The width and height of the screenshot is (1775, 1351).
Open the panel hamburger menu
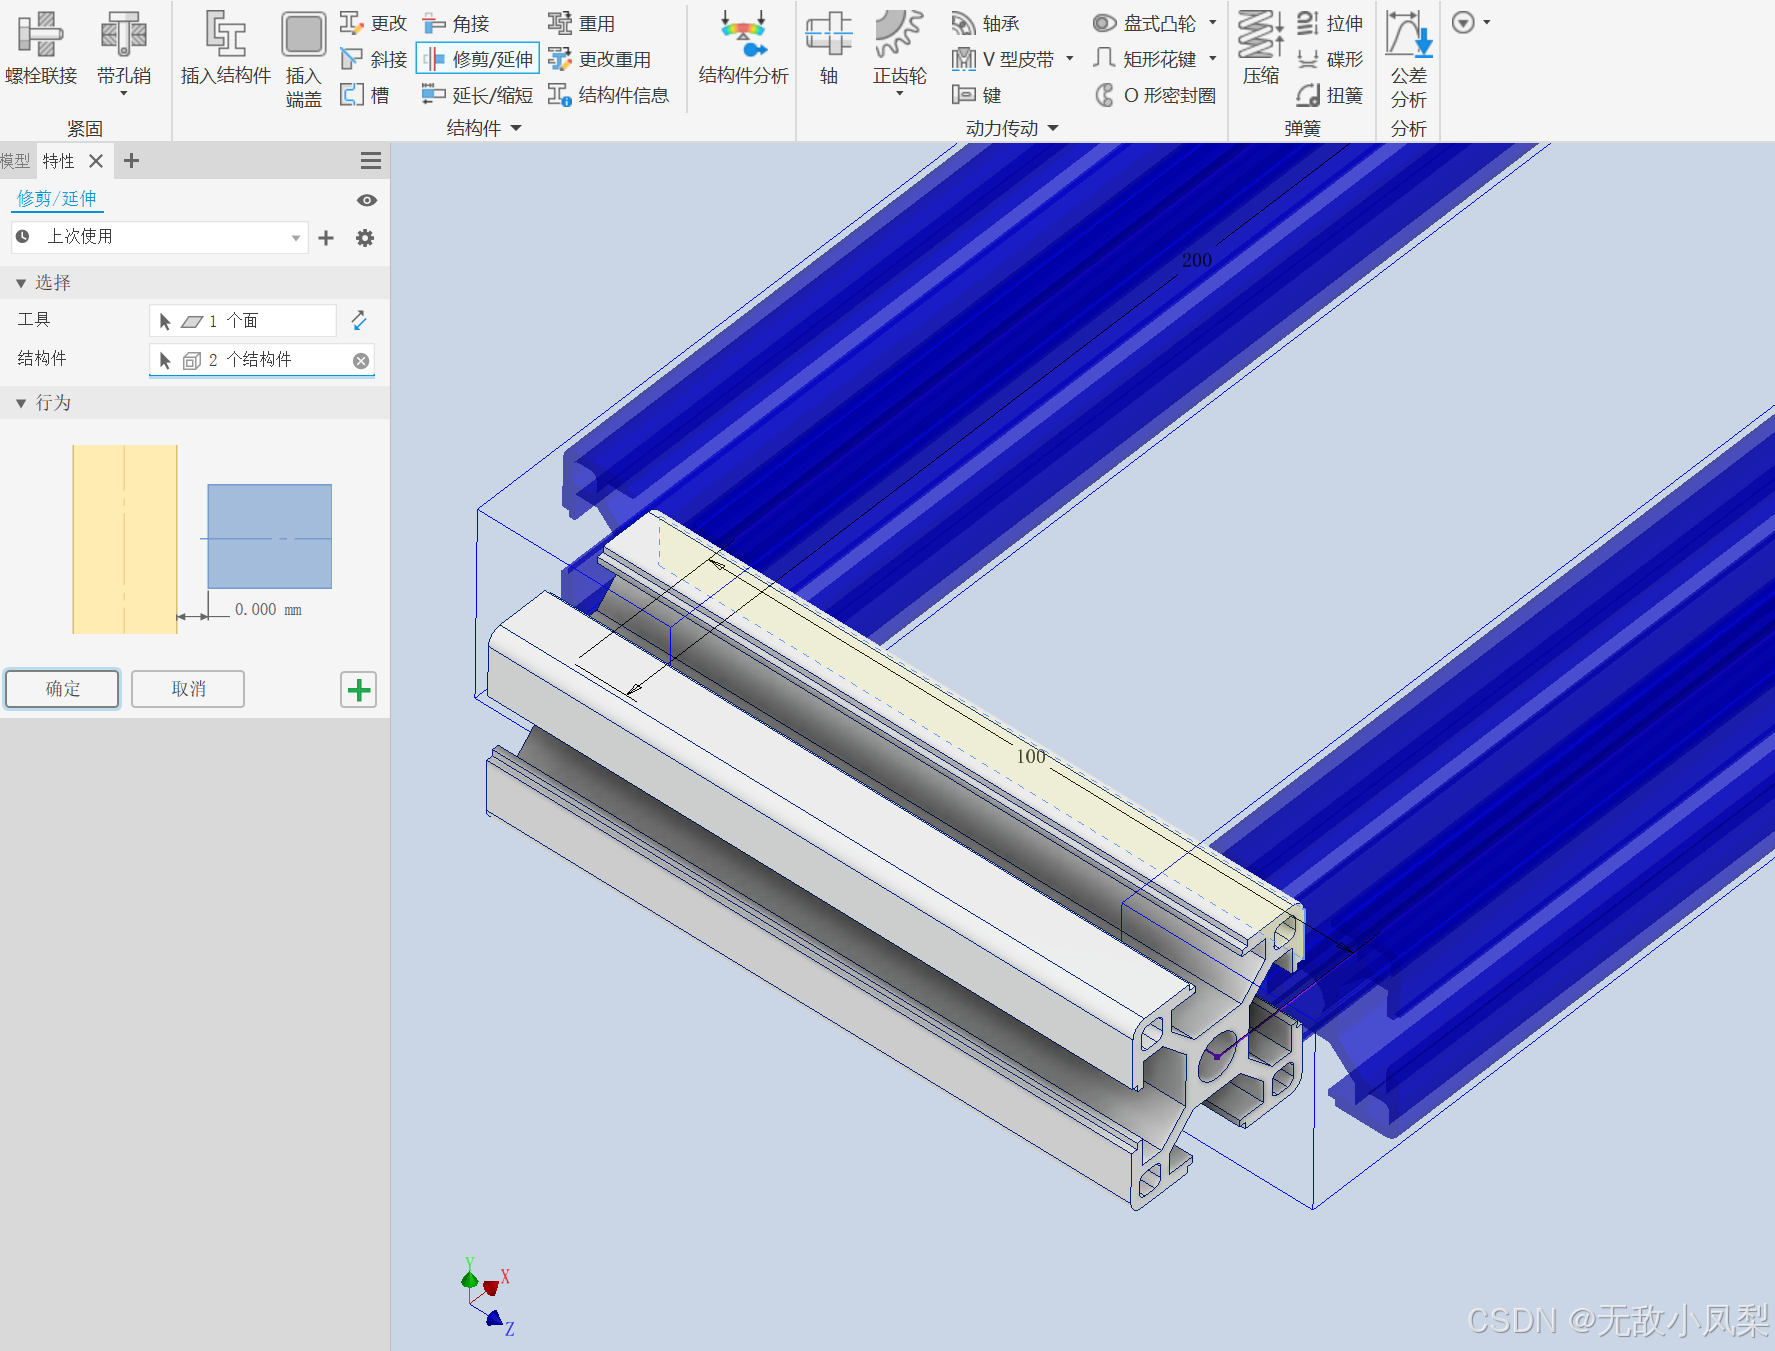[370, 161]
